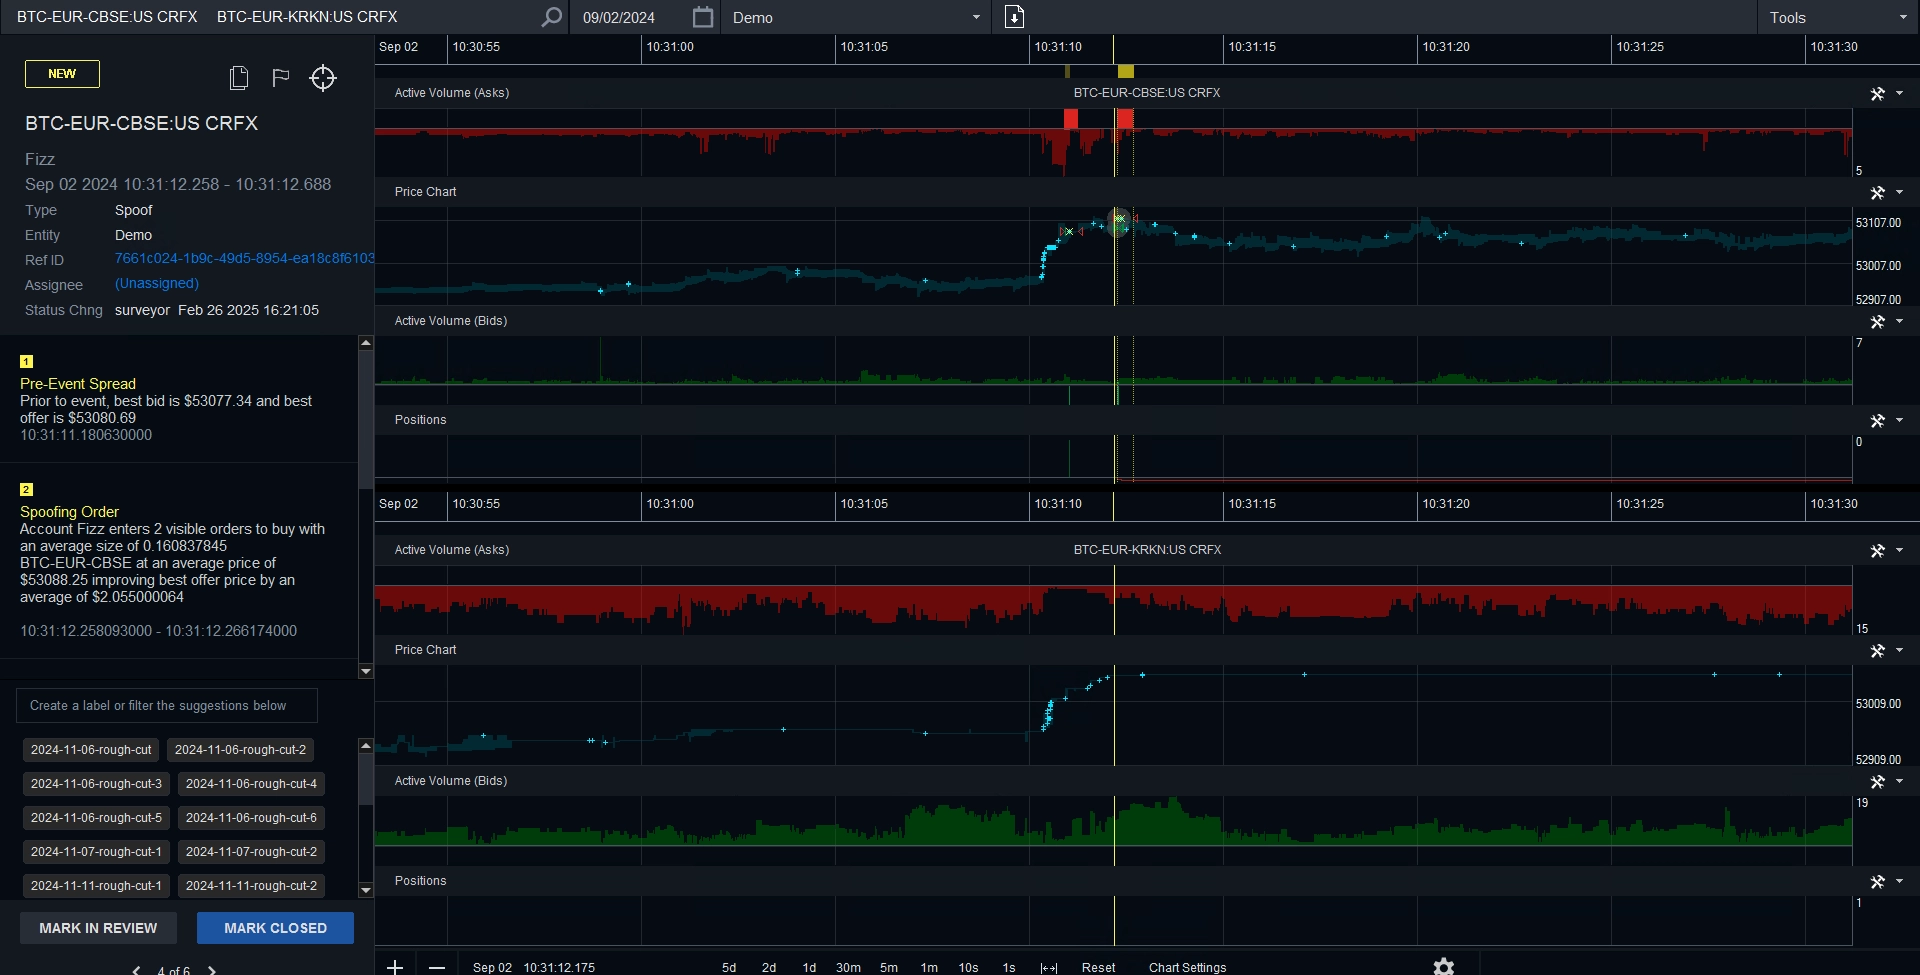Open the calendar date picker icon
This screenshot has width=1920, height=975.
[x=703, y=17]
